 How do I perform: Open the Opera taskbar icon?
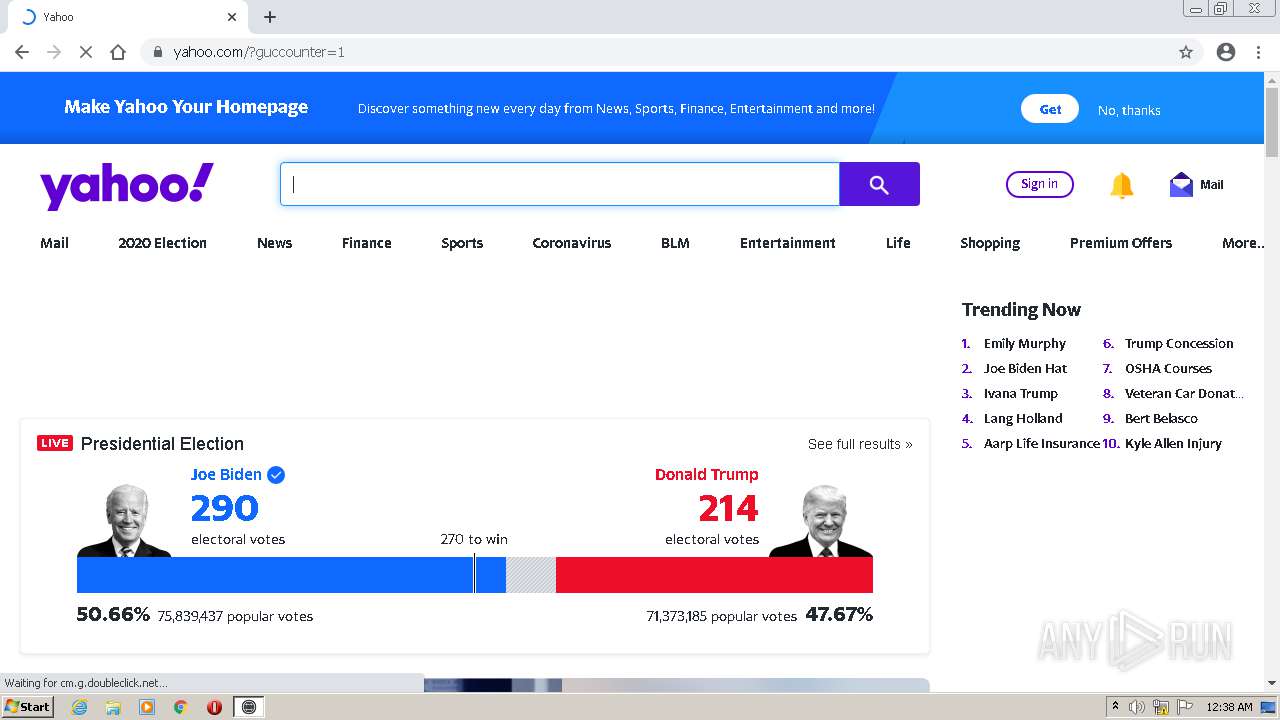click(214, 707)
